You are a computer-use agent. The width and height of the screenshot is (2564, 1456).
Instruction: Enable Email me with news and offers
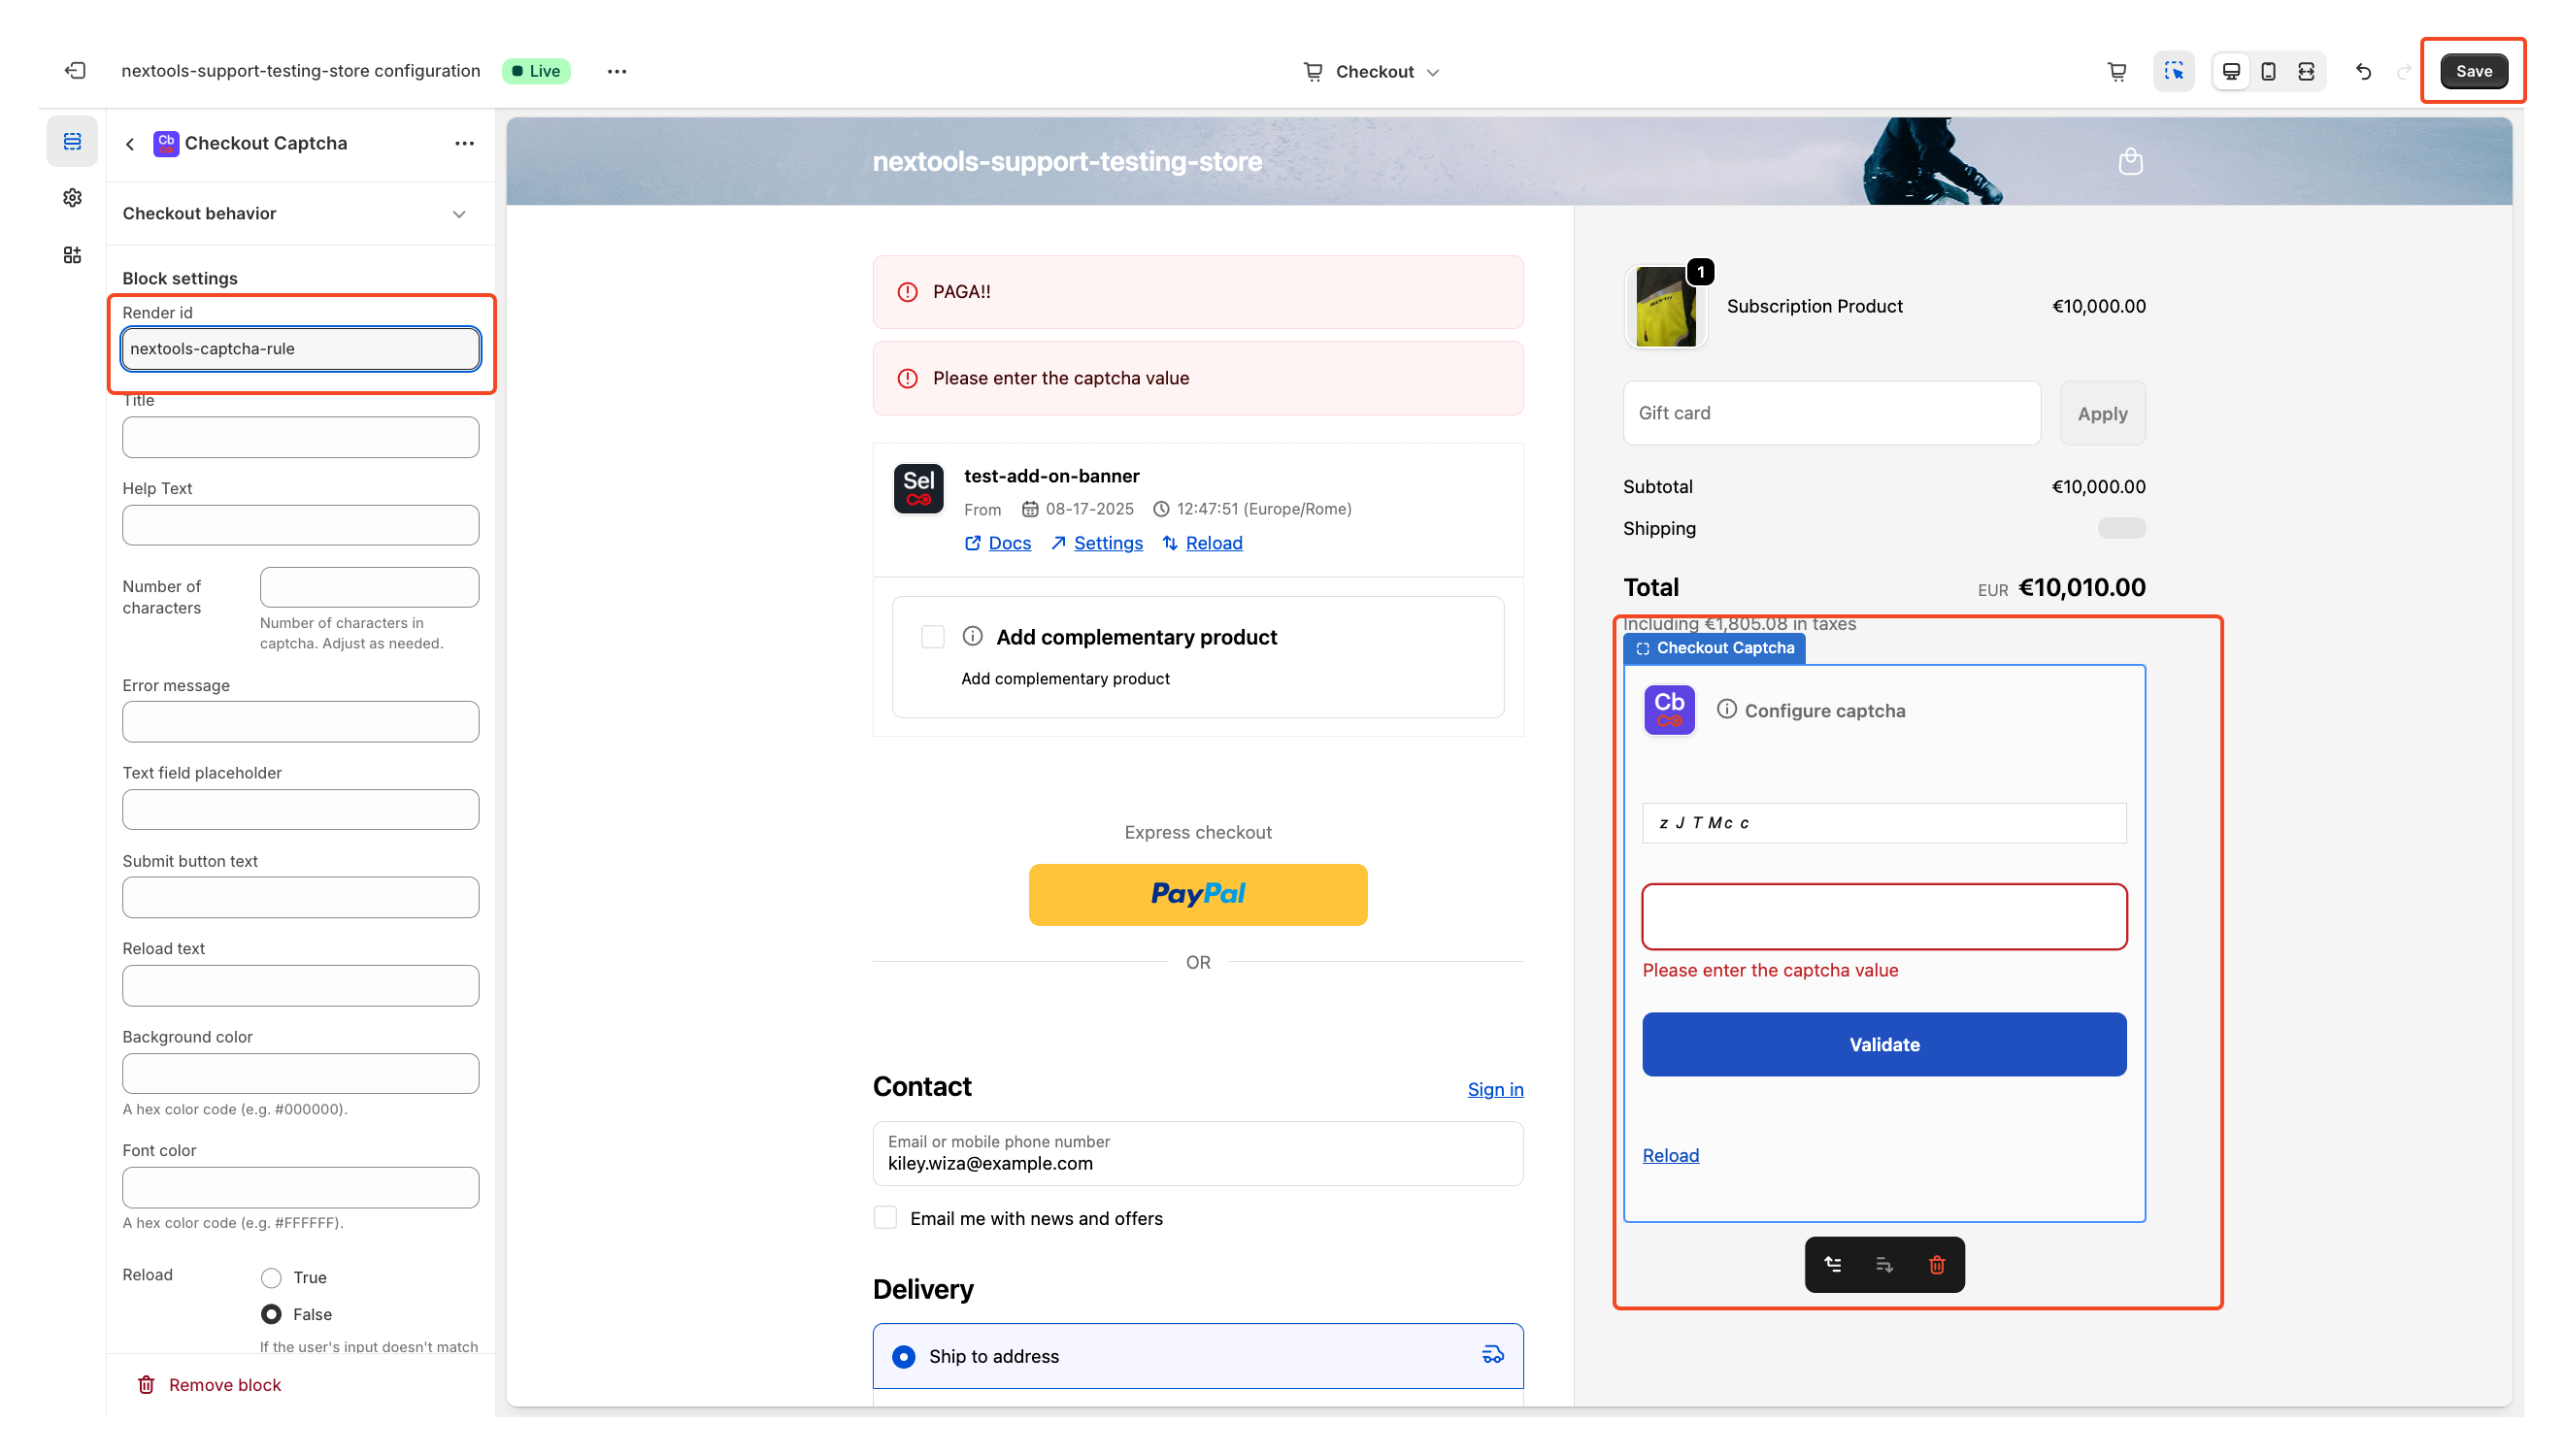tap(885, 1218)
